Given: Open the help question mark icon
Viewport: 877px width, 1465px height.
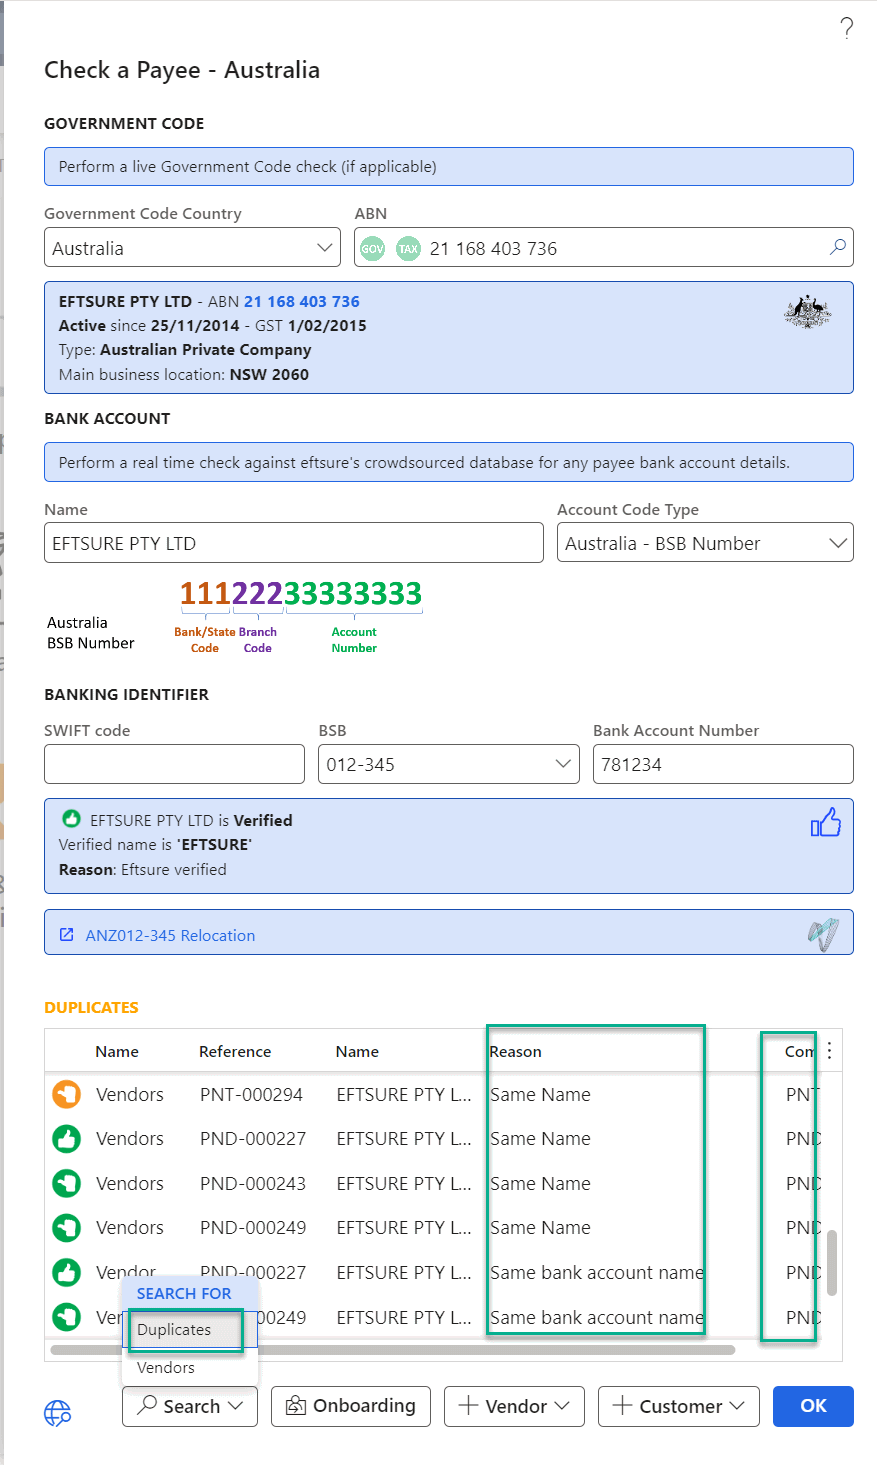Looking at the screenshot, I should [x=846, y=28].
